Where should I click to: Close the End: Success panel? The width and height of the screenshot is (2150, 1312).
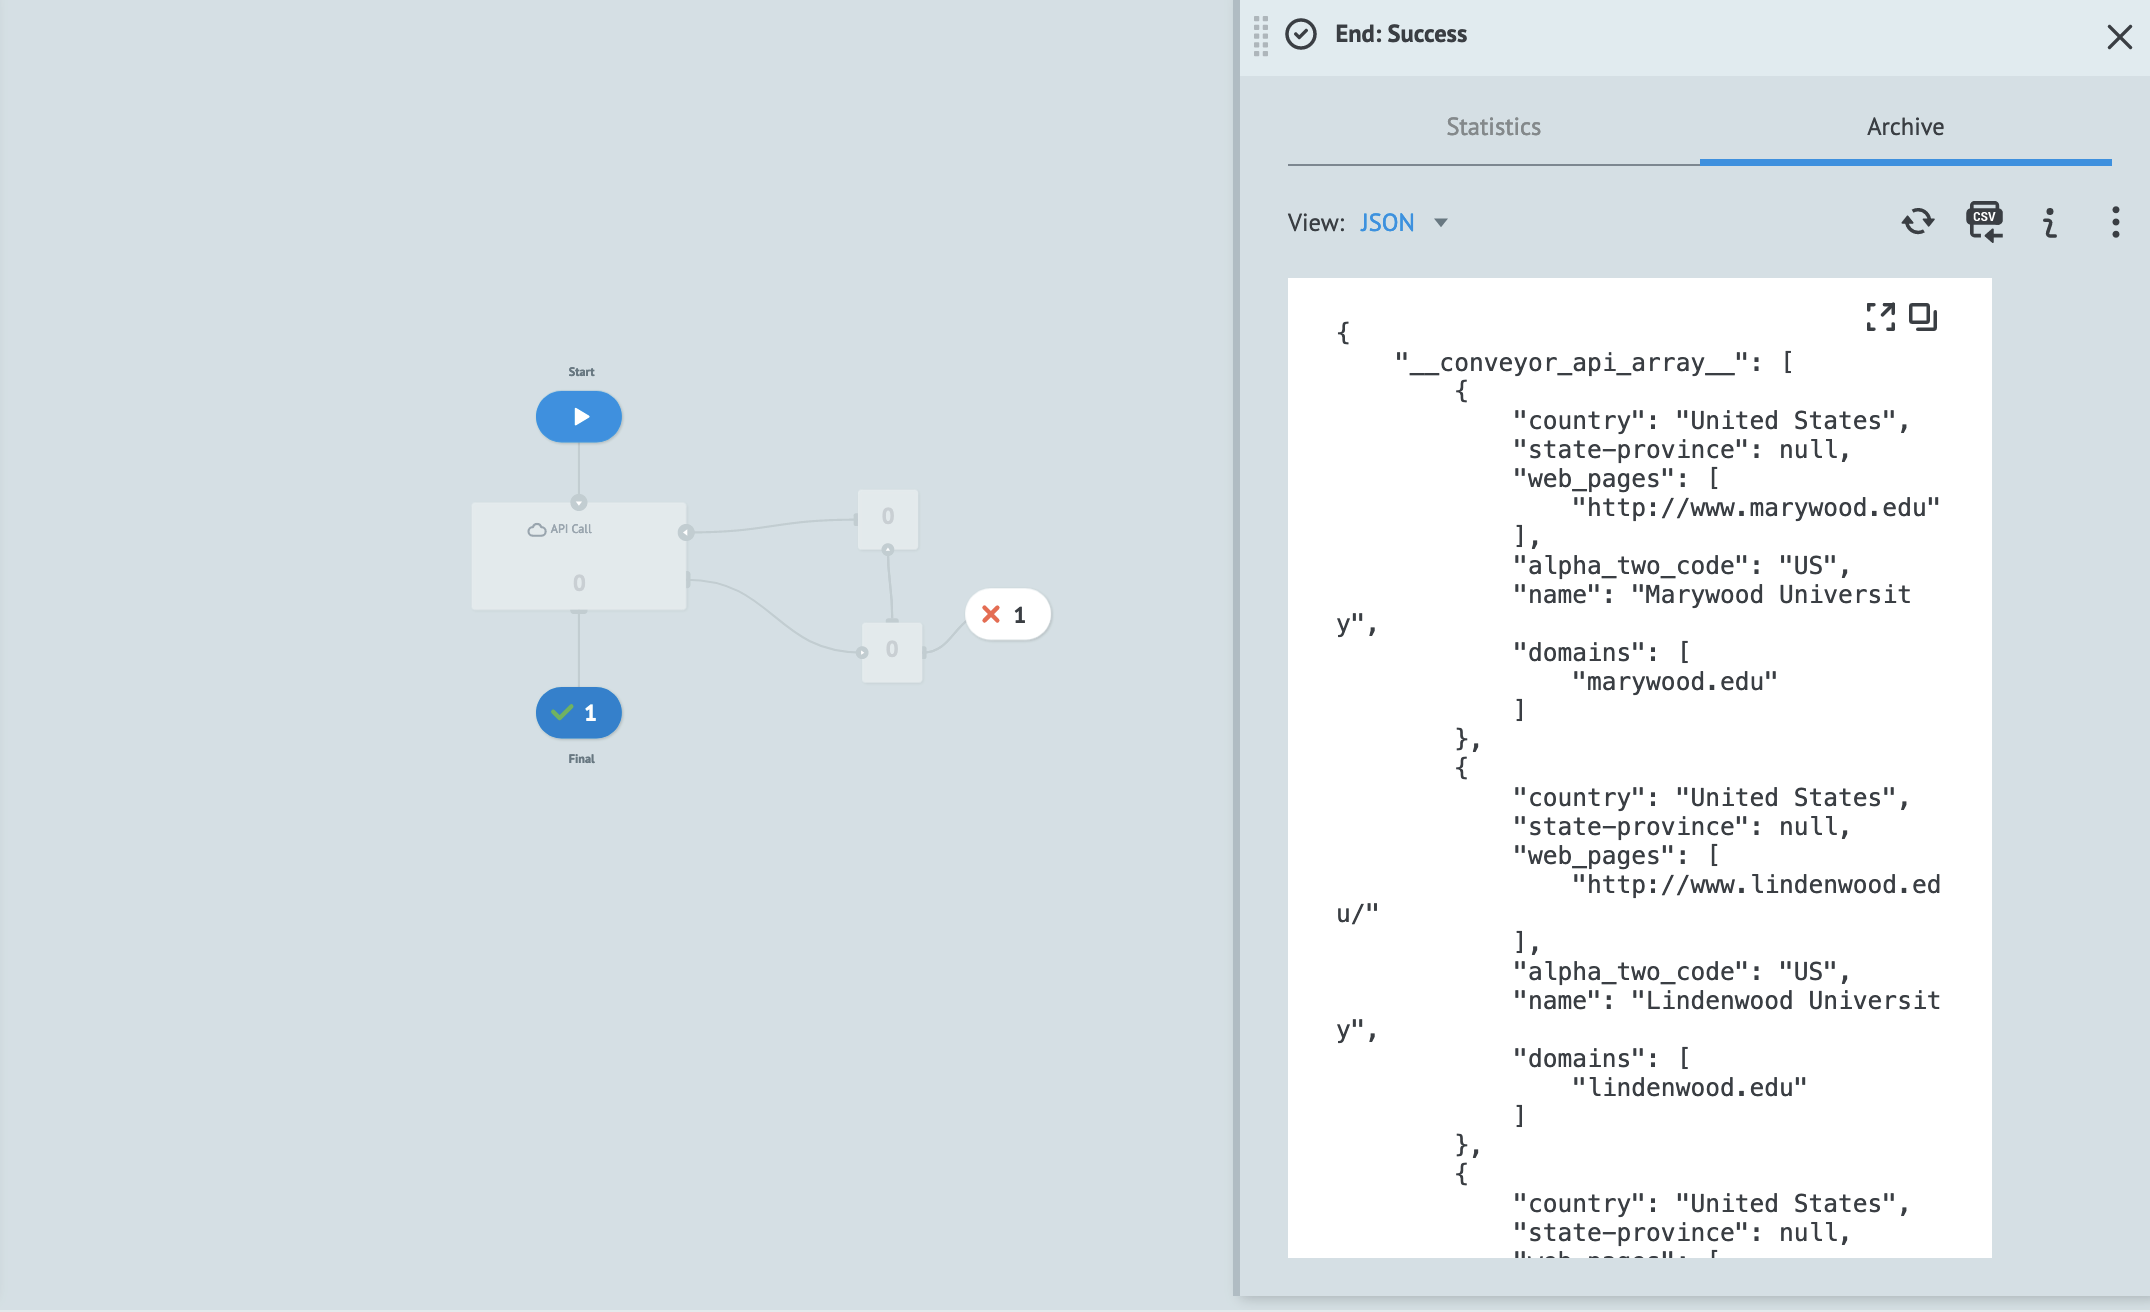(x=2119, y=37)
